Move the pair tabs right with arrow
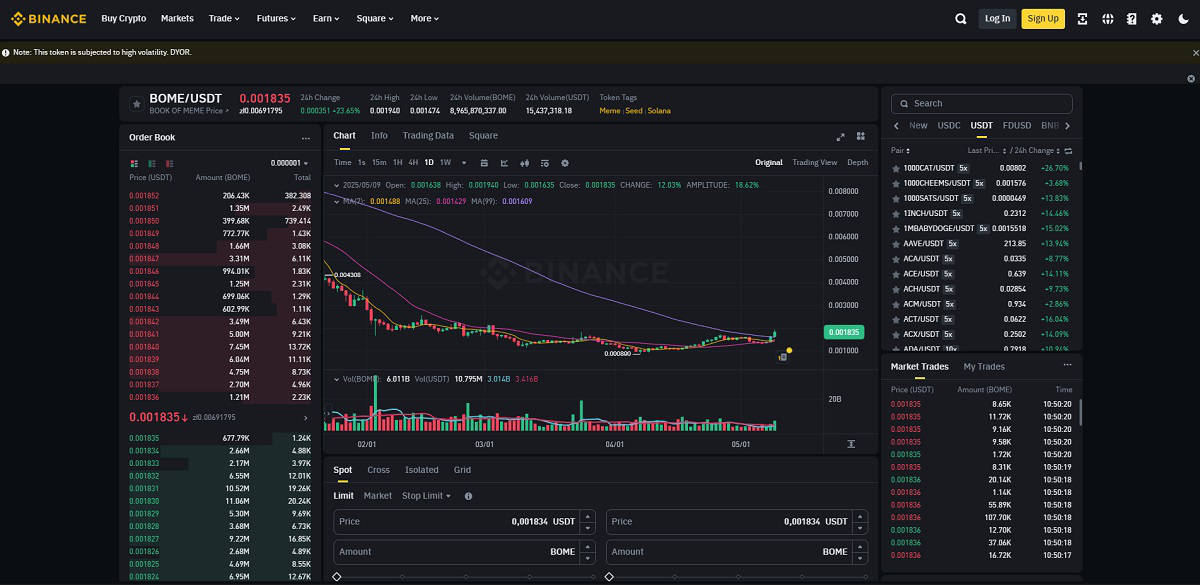This screenshot has height=585, width=1200. (1067, 126)
